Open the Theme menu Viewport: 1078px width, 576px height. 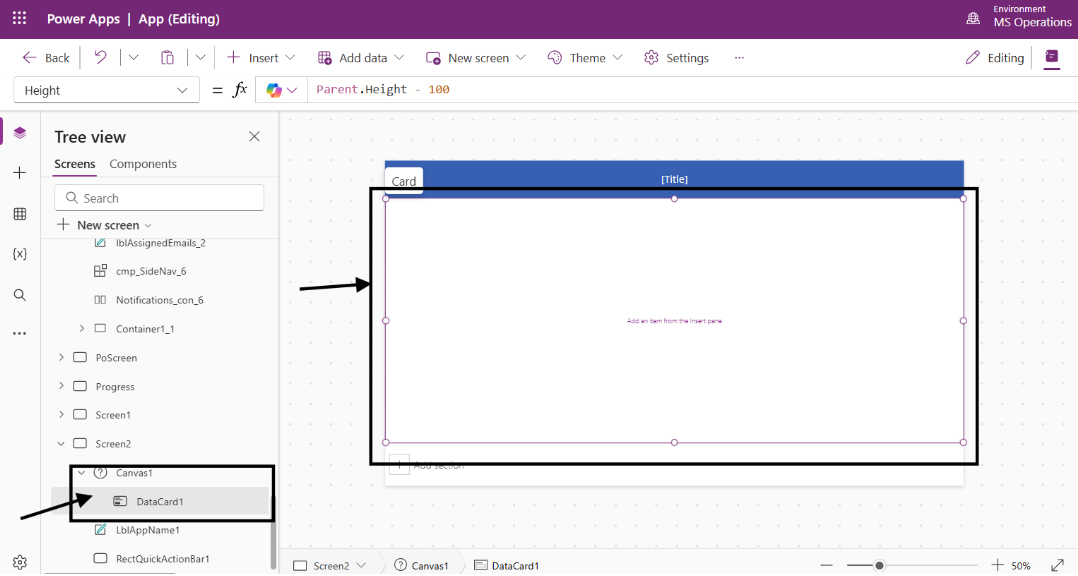(x=584, y=57)
